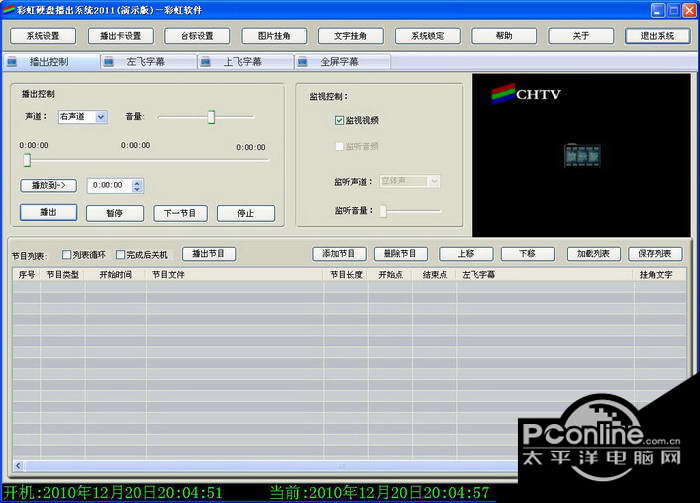Open 播出卡设置 broadcast card settings
The width and height of the screenshot is (700, 503).
coord(121,36)
